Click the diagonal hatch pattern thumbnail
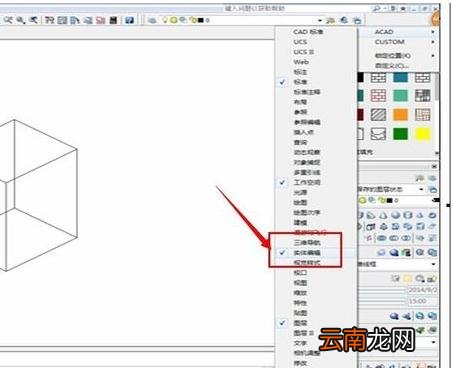This screenshot has width=452, height=368. coord(378,115)
